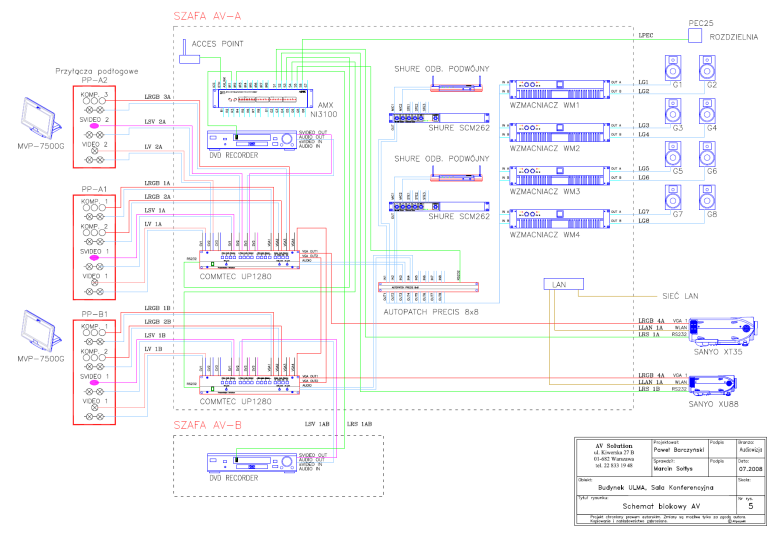Click the PEC25 box symbol
The height and width of the screenshot is (537, 775).
695,36
